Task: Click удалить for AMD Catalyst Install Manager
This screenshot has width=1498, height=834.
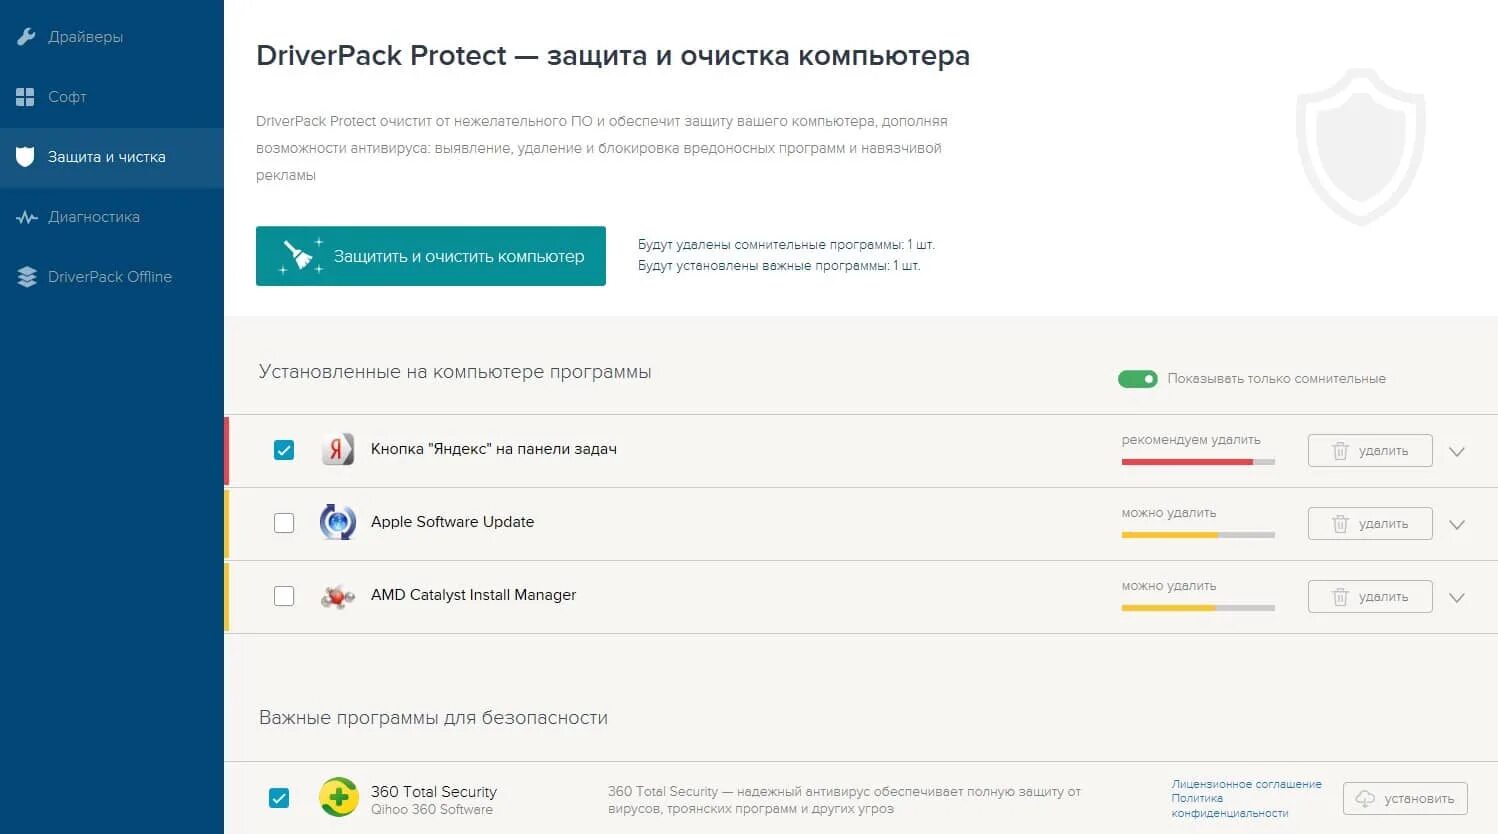Action: (x=1370, y=597)
